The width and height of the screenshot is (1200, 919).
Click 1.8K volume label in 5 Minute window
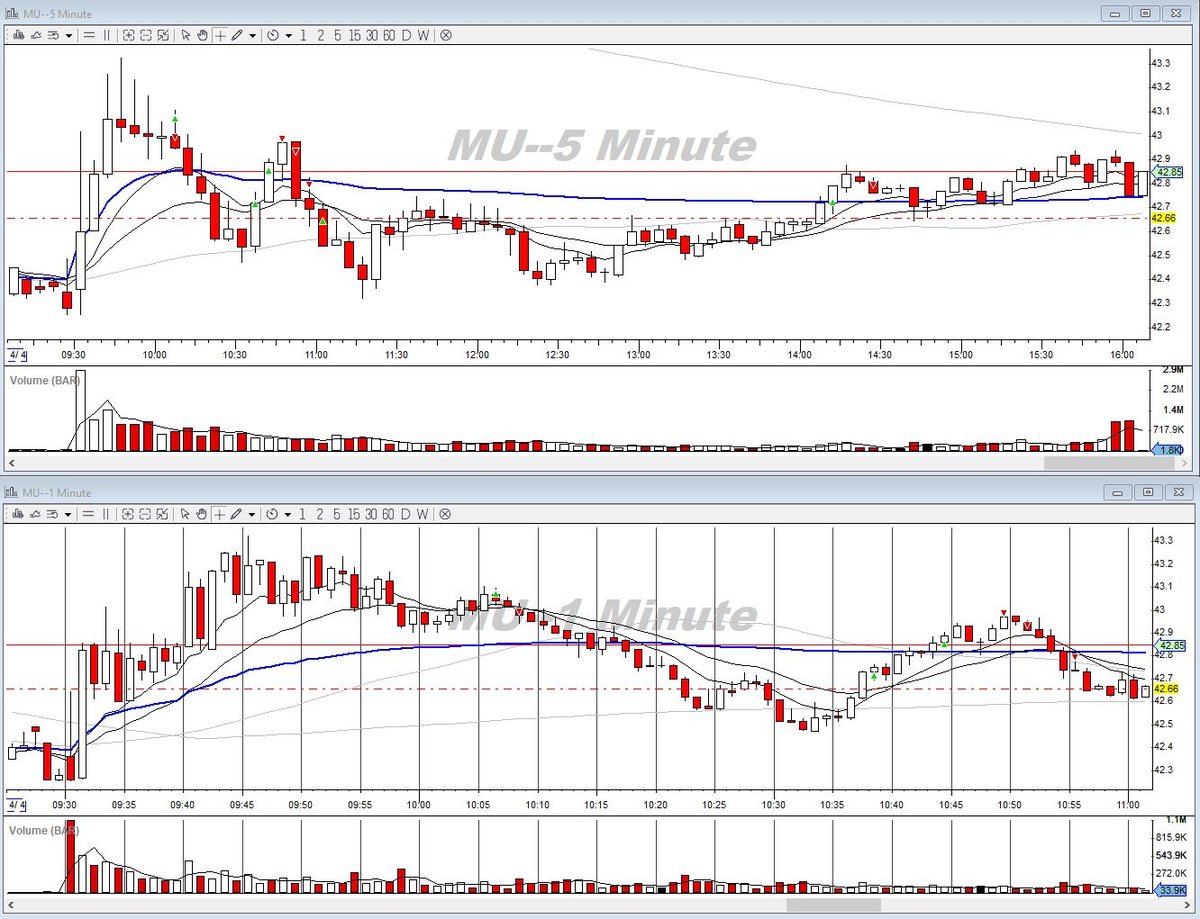click(1168, 451)
